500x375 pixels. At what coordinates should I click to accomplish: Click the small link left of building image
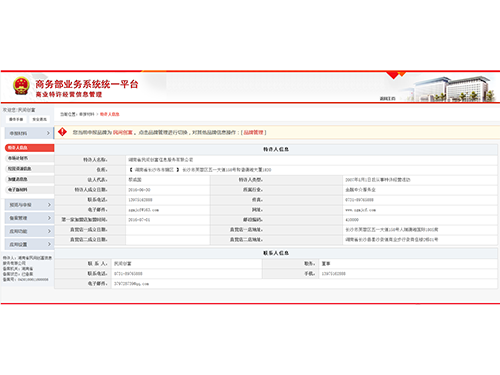387,99
